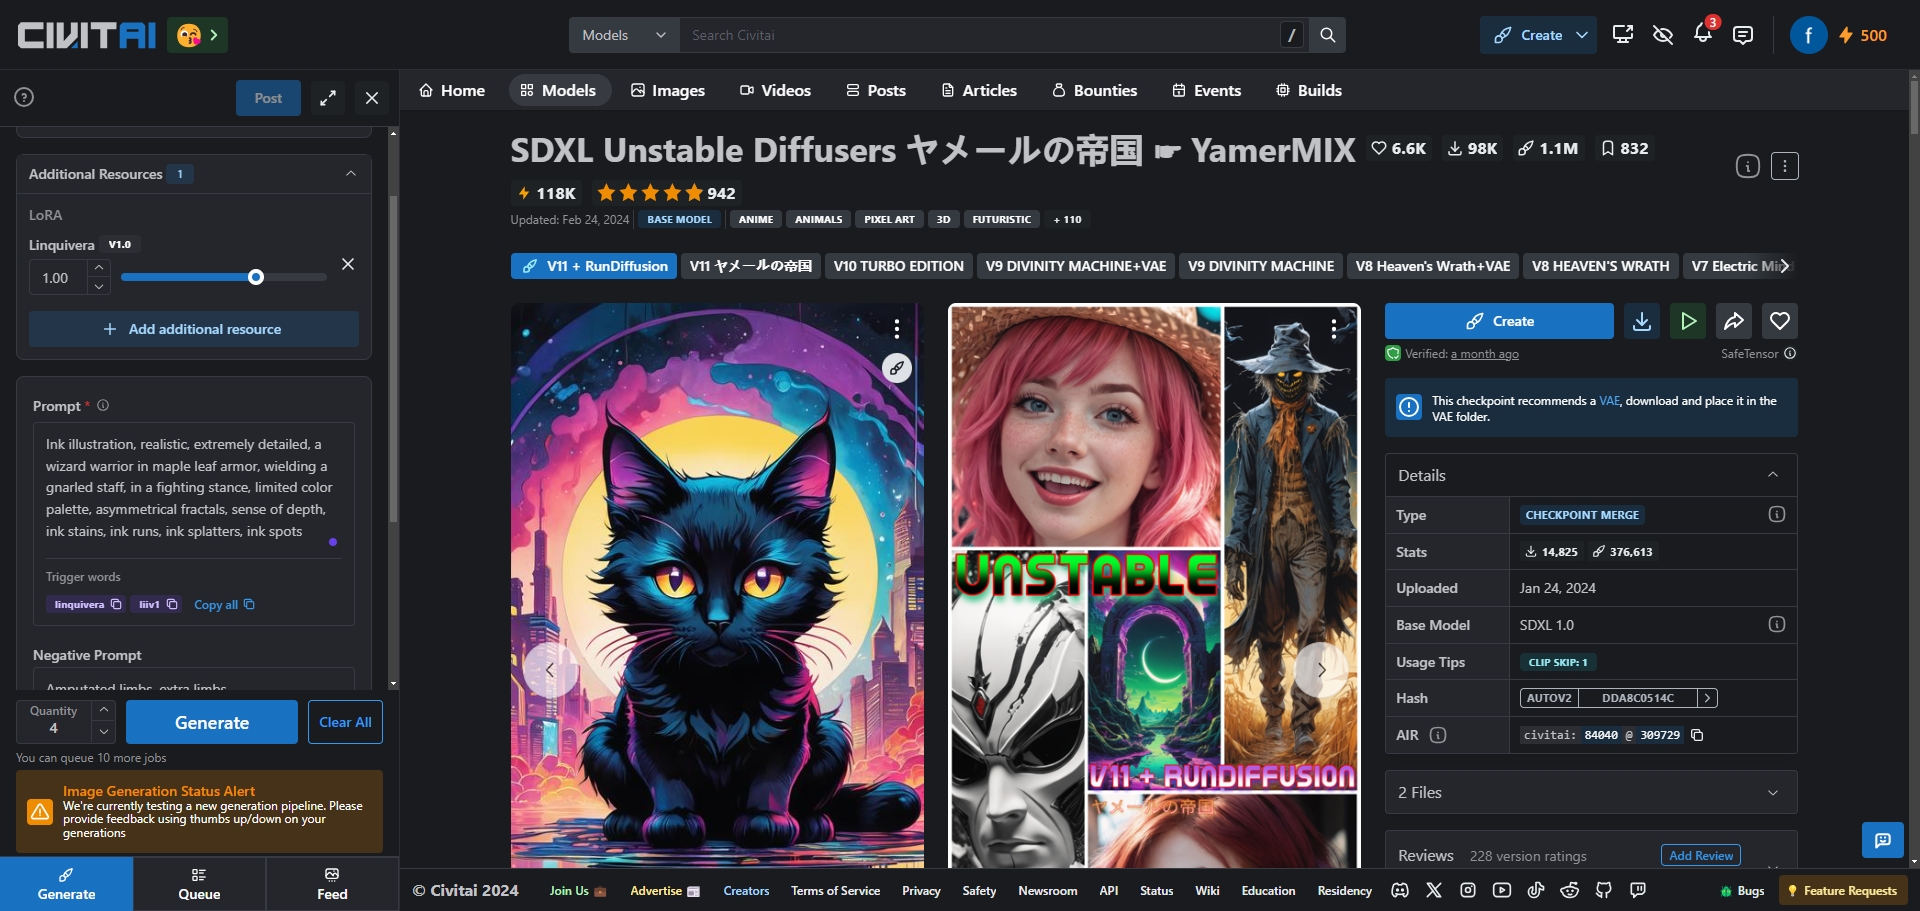The width and height of the screenshot is (1920, 911).
Task: Open the emoji browsing mode selector
Action: click(198, 35)
